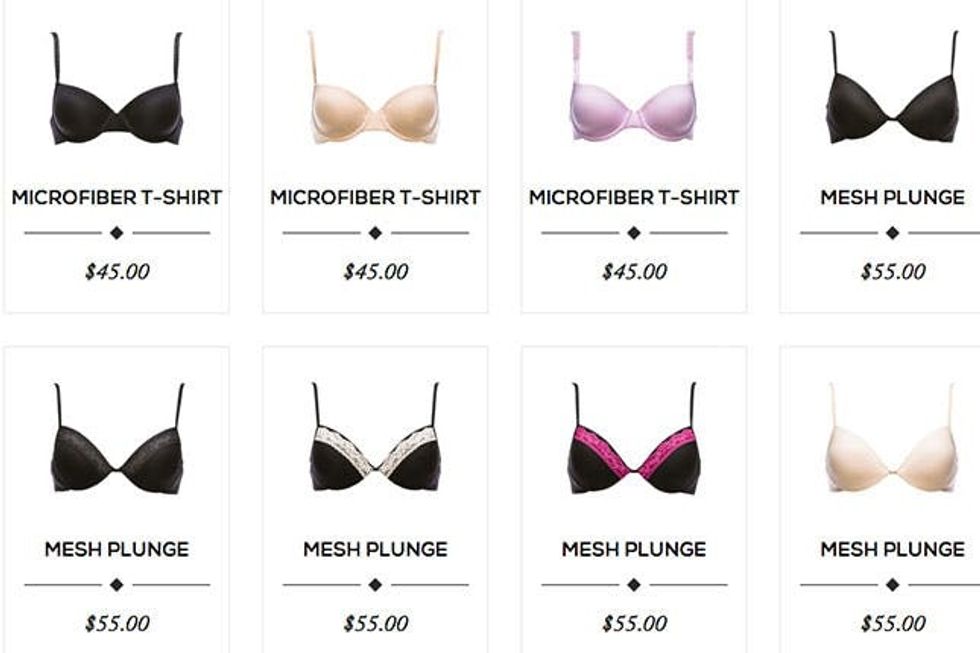Click the Mesh Plunge title under the ivory-trim bra
The height and width of the screenshot is (653, 980).
click(x=375, y=549)
